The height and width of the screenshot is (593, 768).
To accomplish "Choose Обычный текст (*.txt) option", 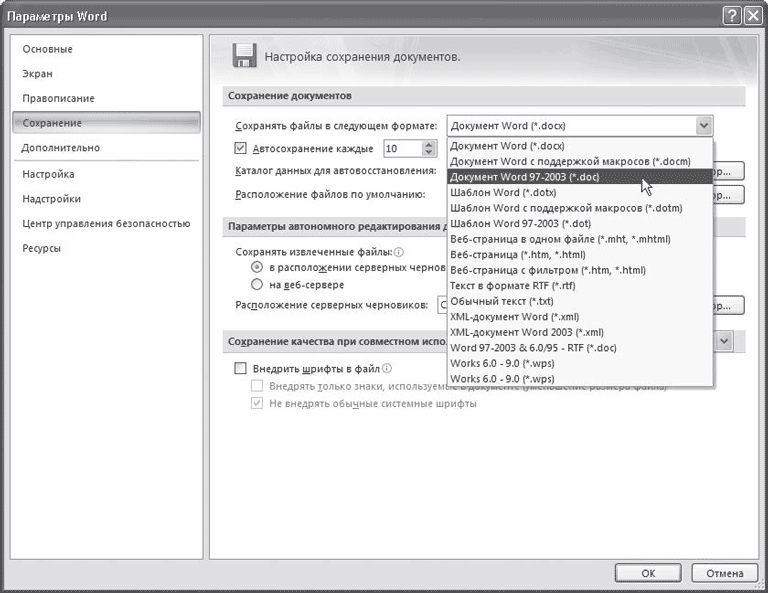I will [580, 301].
